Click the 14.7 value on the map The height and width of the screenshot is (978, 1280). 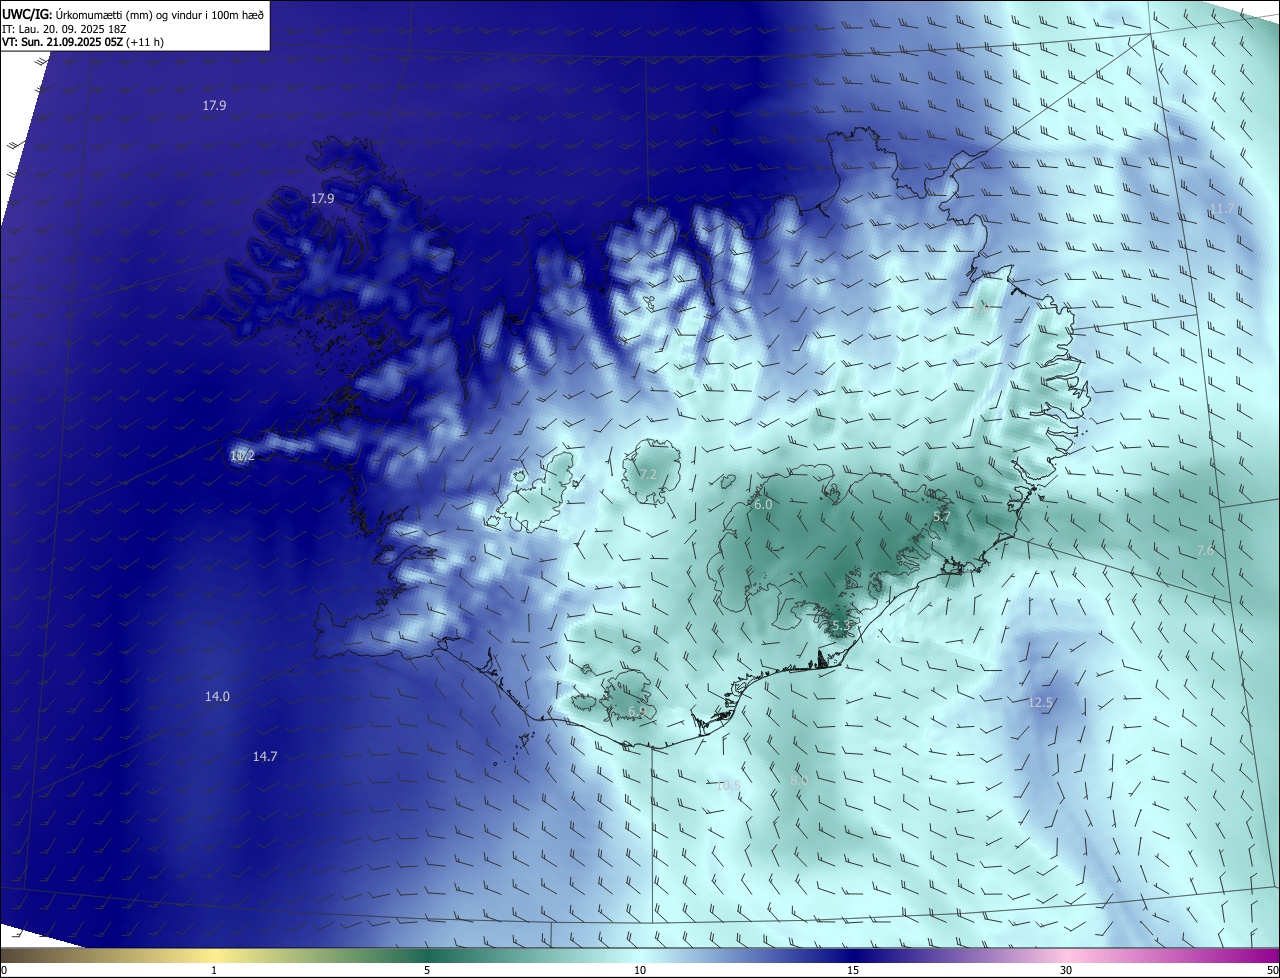[x=265, y=757]
